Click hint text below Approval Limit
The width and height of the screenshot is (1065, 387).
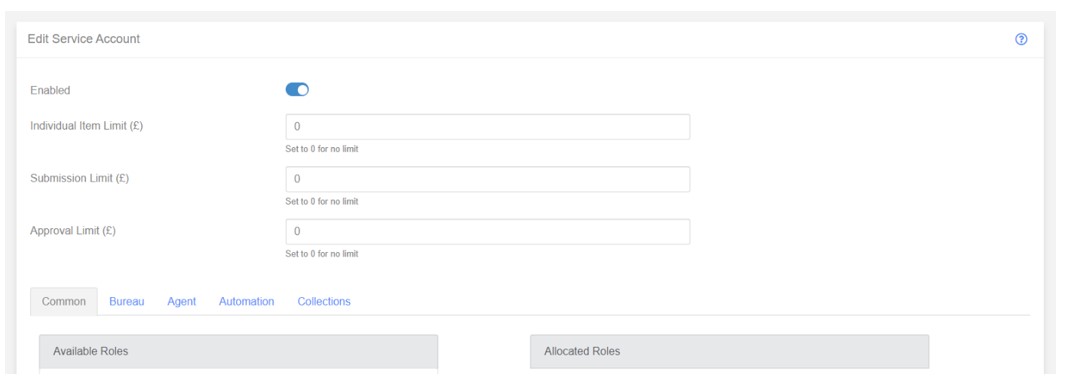322,254
